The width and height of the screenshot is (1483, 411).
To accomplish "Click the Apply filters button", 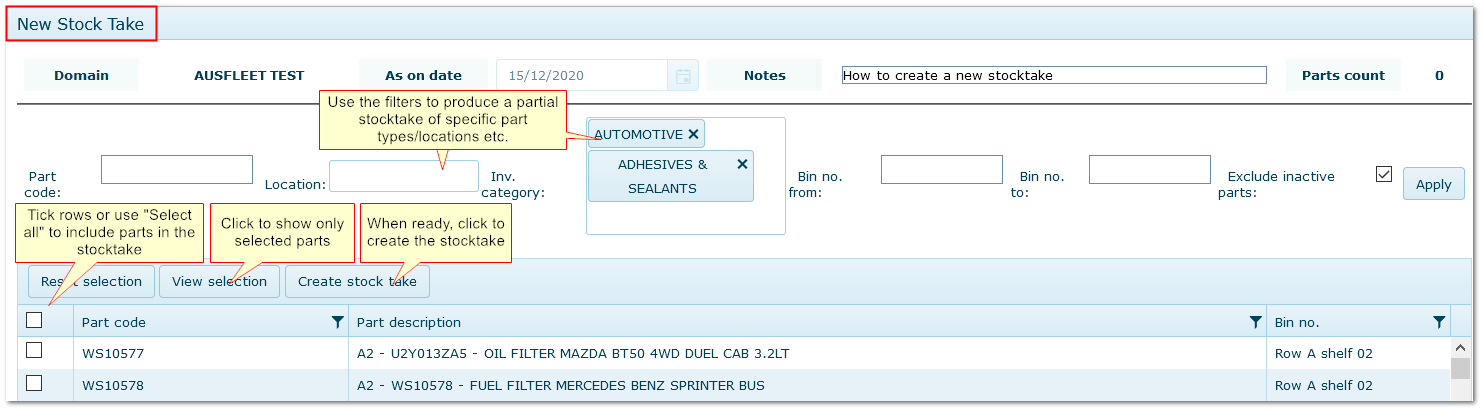I will coord(1433,184).
